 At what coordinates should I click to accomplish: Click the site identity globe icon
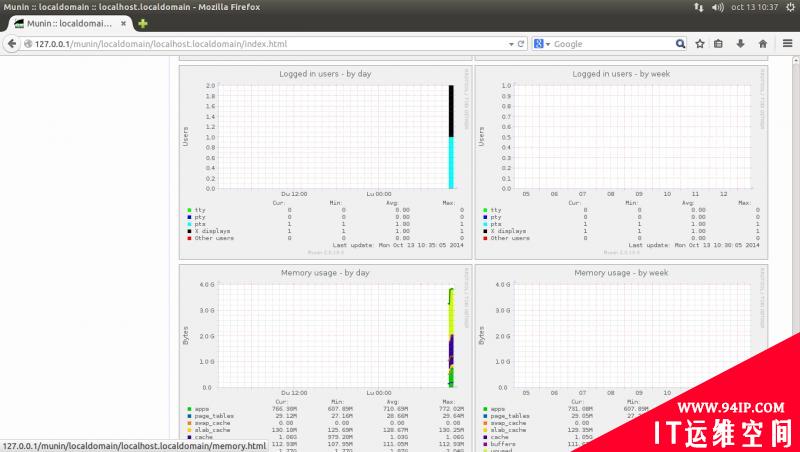pyautogui.click(x=28, y=44)
